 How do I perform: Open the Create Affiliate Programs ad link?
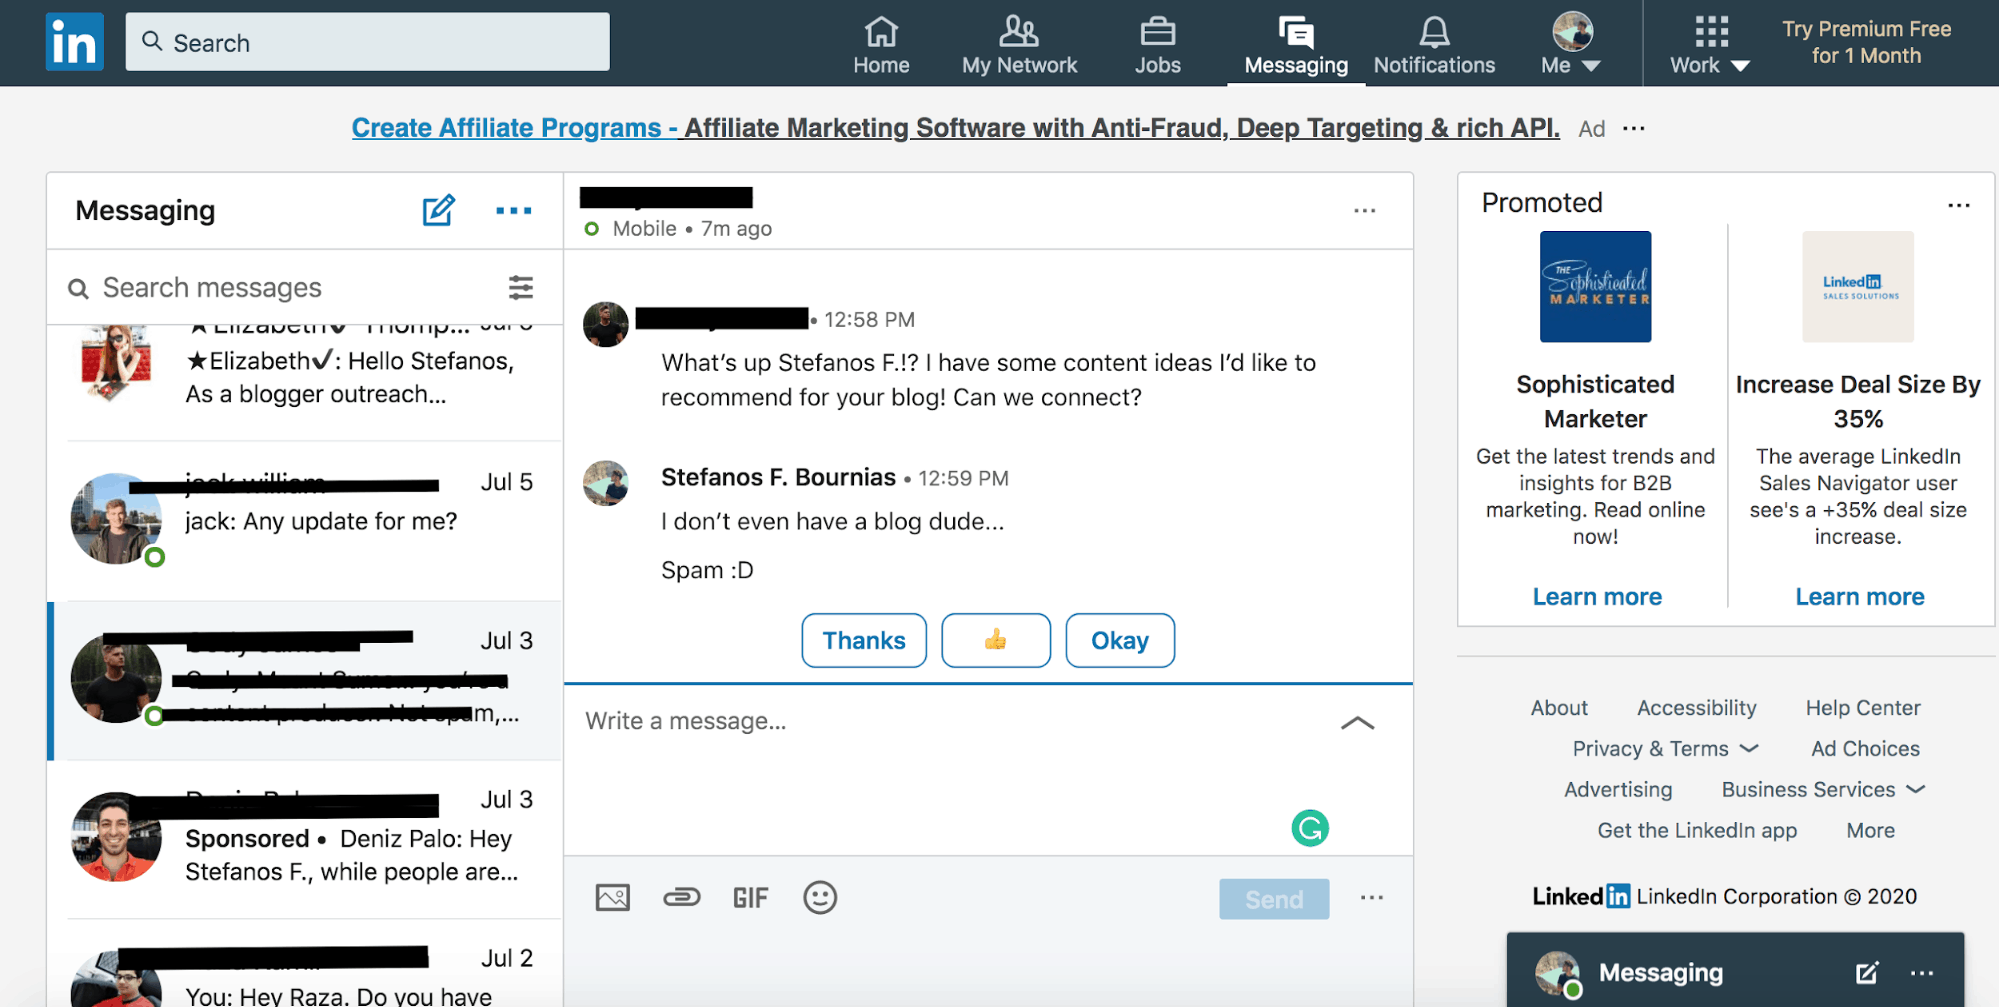pos(955,128)
